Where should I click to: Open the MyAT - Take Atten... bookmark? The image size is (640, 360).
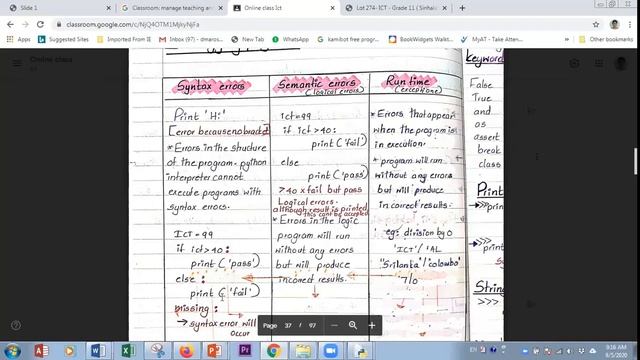[492, 39]
